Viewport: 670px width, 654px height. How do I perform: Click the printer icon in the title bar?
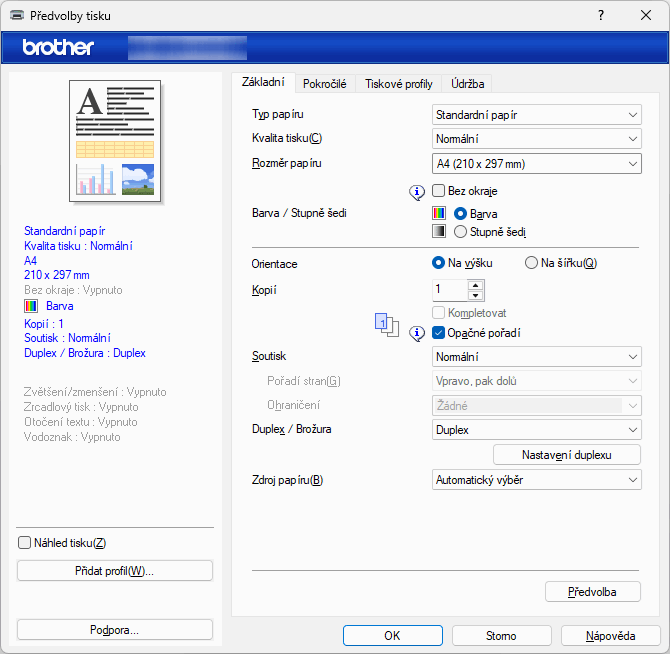pyautogui.click(x=17, y=15)
